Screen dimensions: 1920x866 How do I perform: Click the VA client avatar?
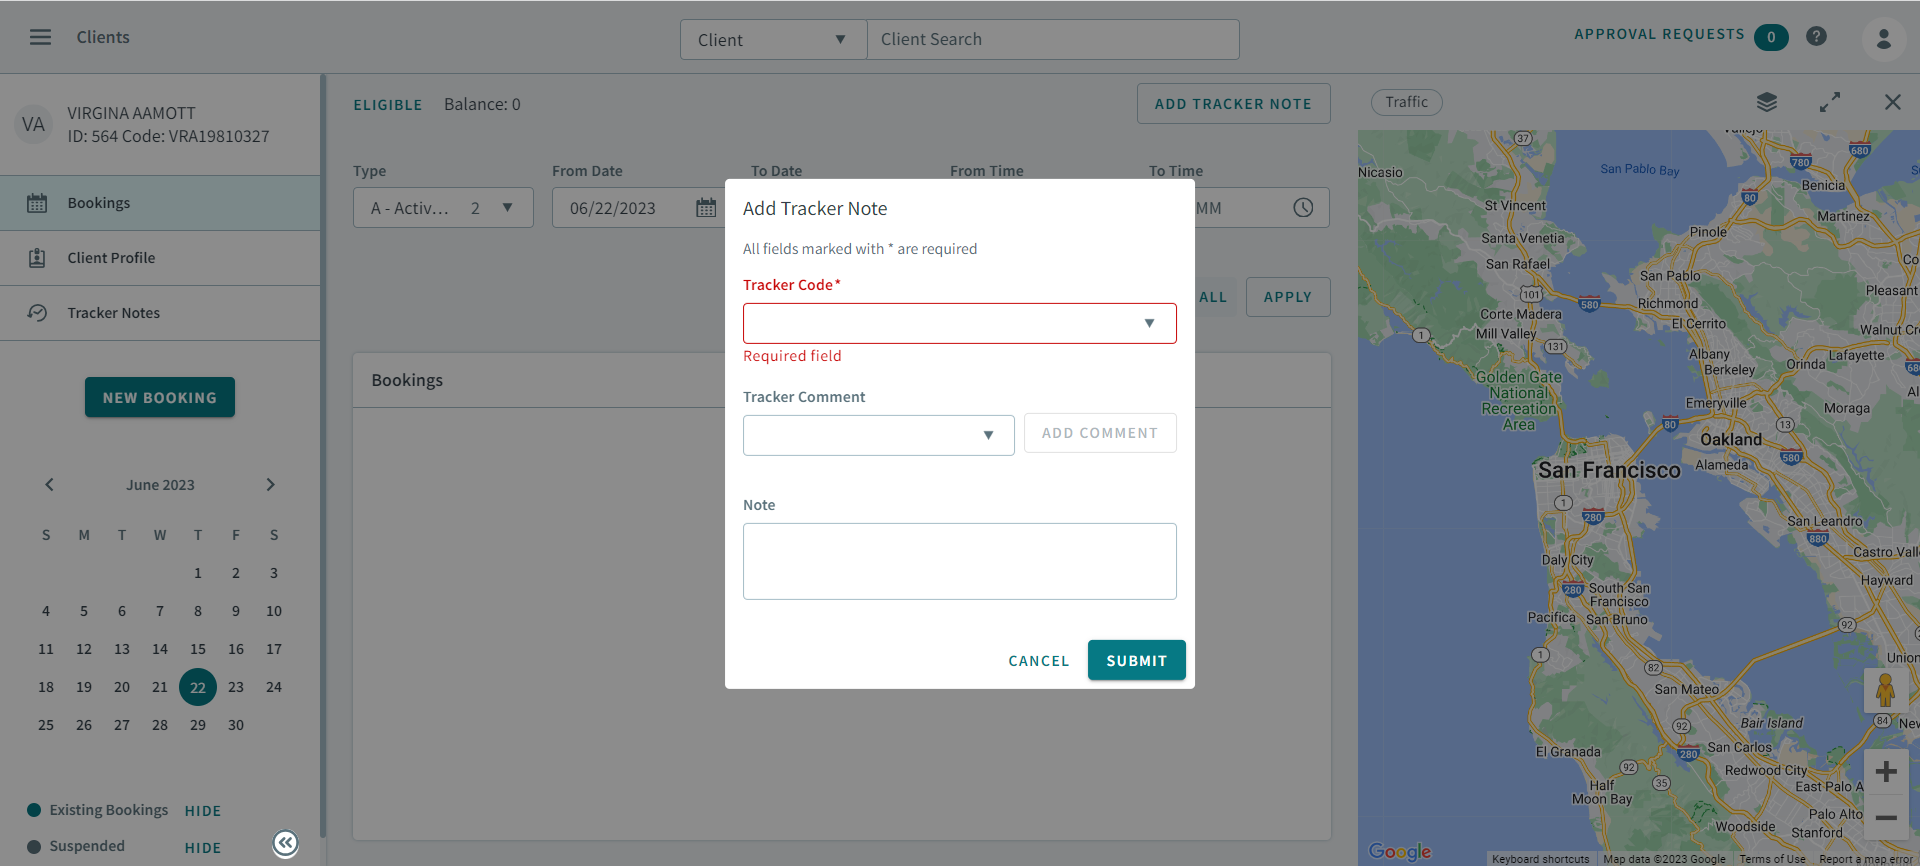(33, 125)
